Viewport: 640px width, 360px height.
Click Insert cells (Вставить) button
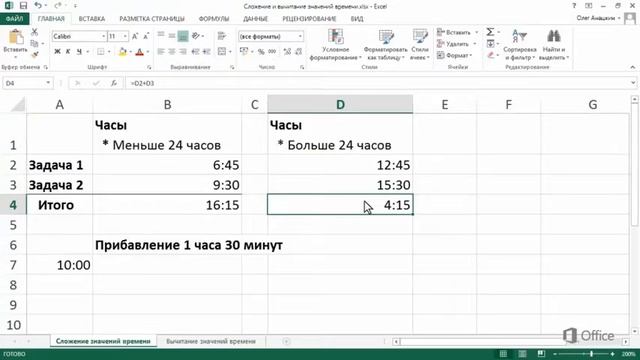click(455, 32)
